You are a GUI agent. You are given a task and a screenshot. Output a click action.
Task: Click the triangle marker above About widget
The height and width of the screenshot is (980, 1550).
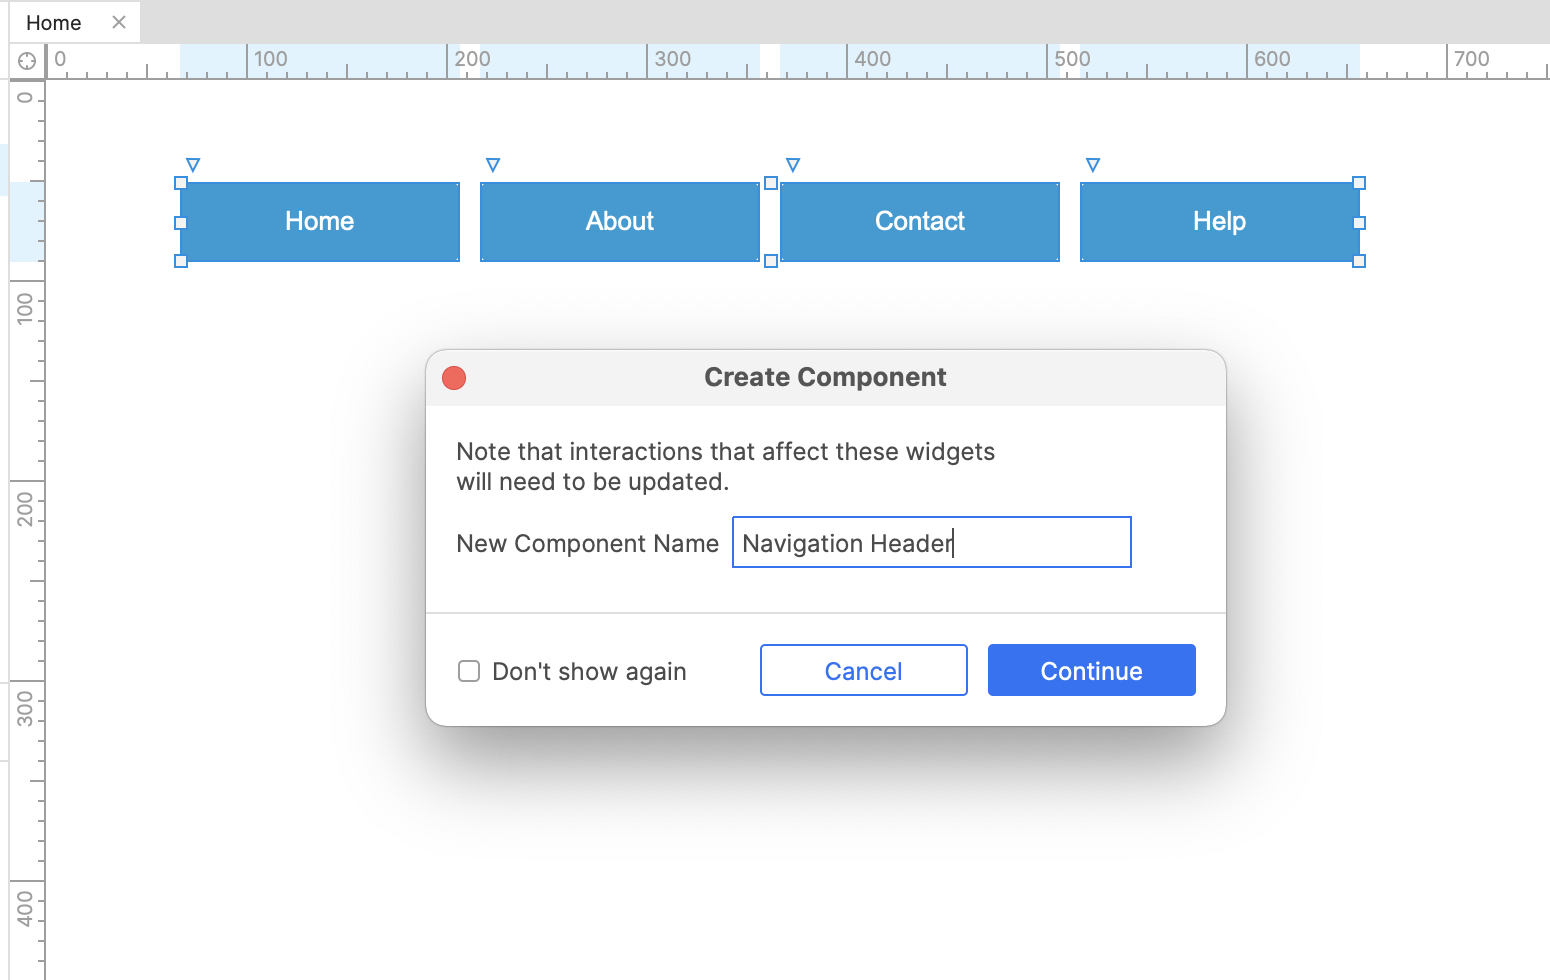(x=493, y=165)
